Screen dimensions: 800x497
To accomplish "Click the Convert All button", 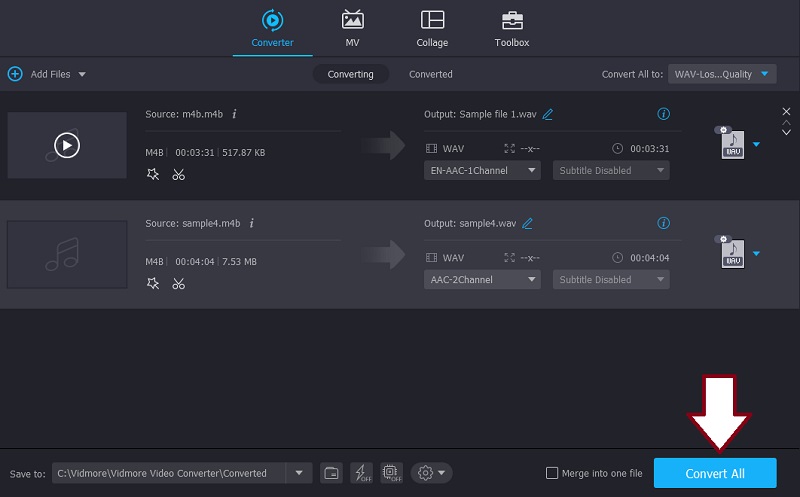I will [714, 473].
